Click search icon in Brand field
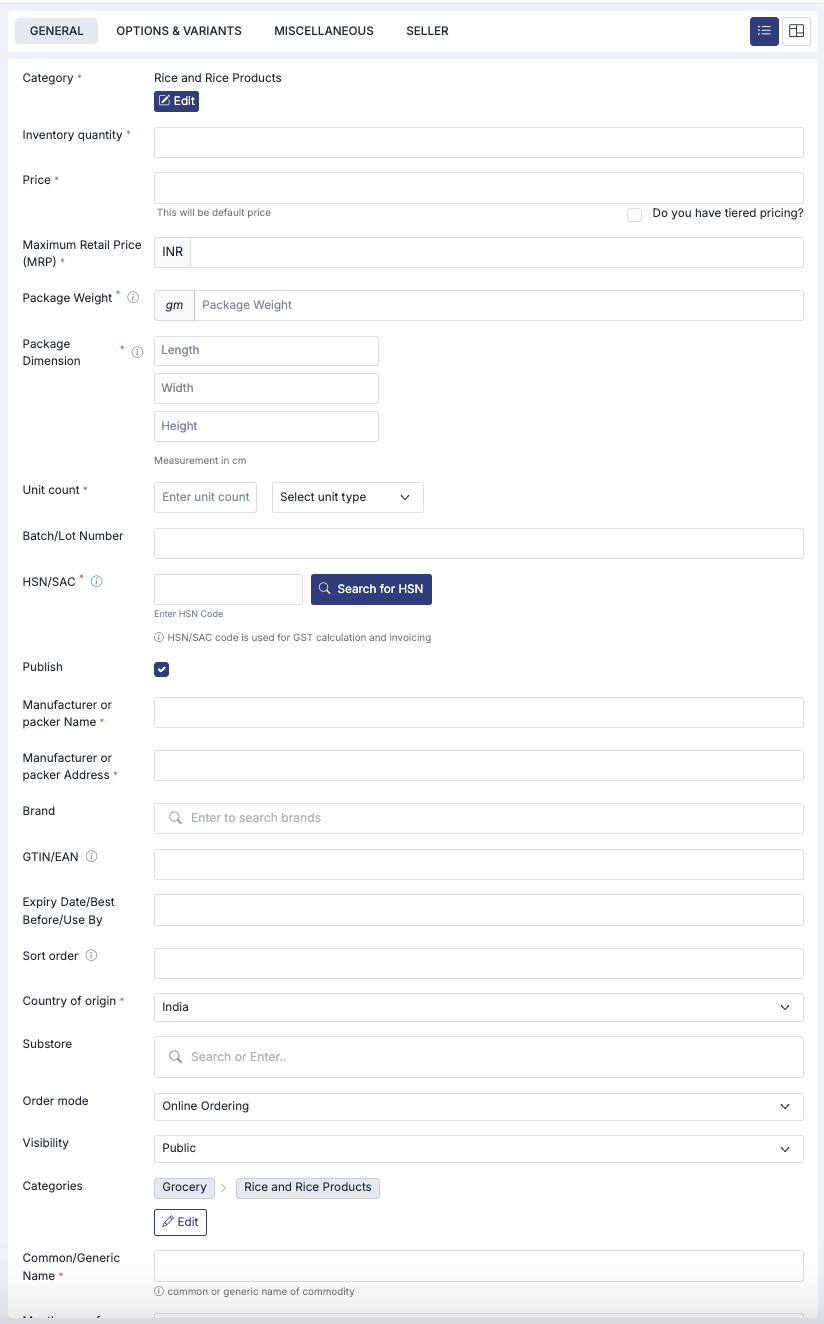The height and width of the screenshot is (1324, 824). click(175, 818)
